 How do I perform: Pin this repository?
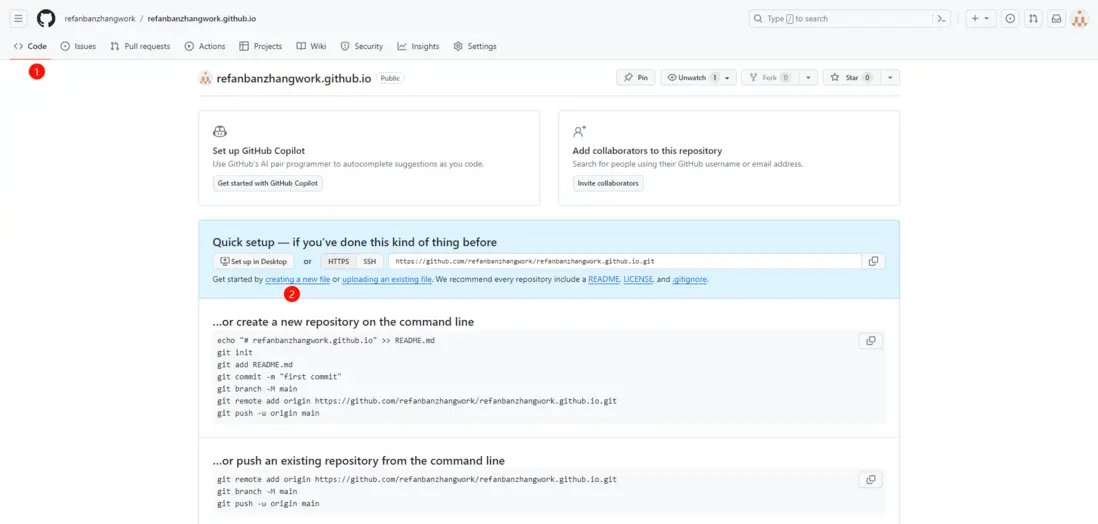636,78
